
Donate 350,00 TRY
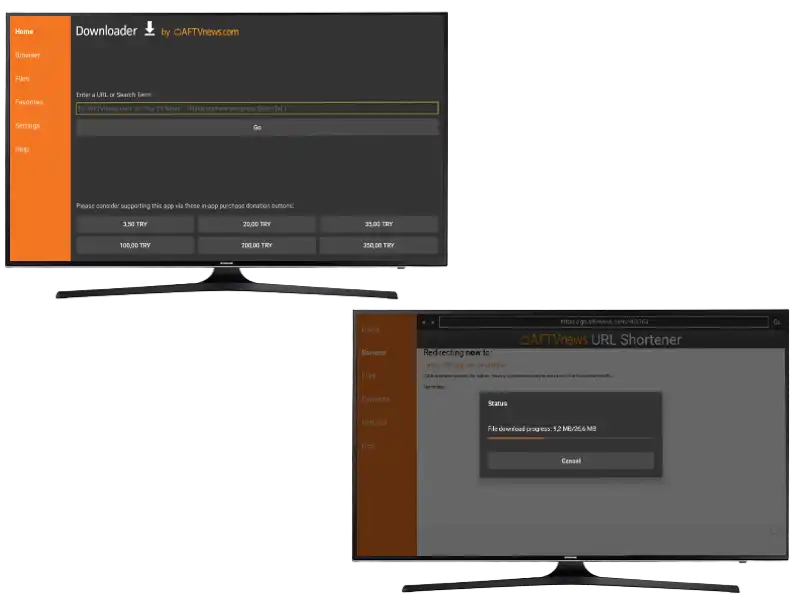pyautogui.click(x=379, y=245)
